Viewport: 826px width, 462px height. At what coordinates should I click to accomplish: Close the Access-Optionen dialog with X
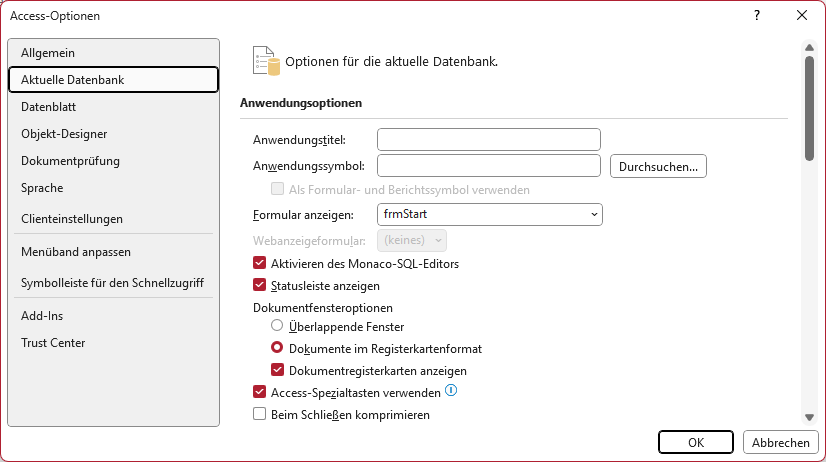[x=802, y=15]
